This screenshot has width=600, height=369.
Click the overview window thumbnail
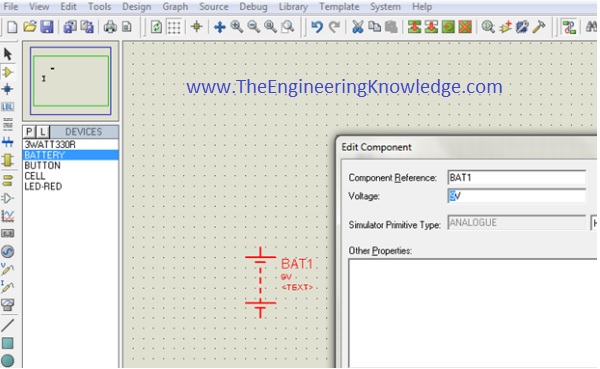point(71,81)
